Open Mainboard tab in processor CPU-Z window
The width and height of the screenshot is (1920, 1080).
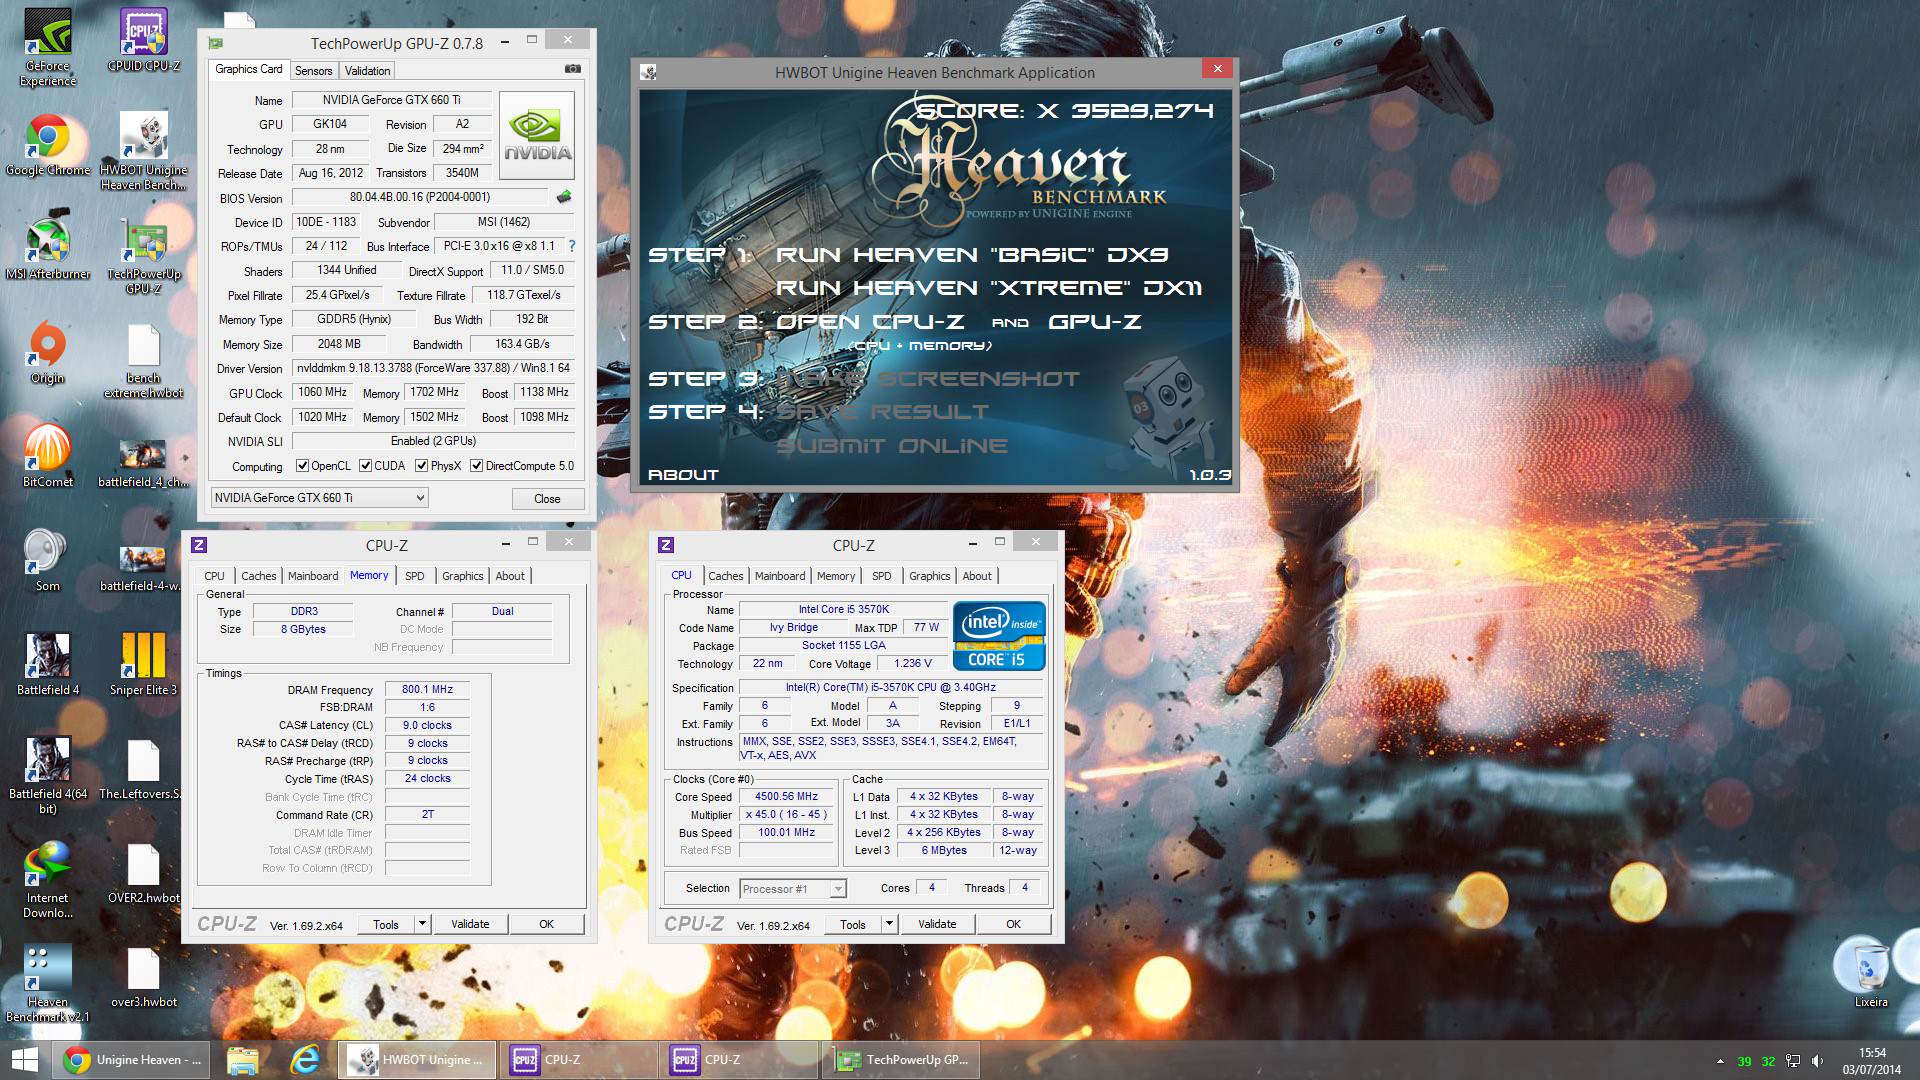(780, 576)
